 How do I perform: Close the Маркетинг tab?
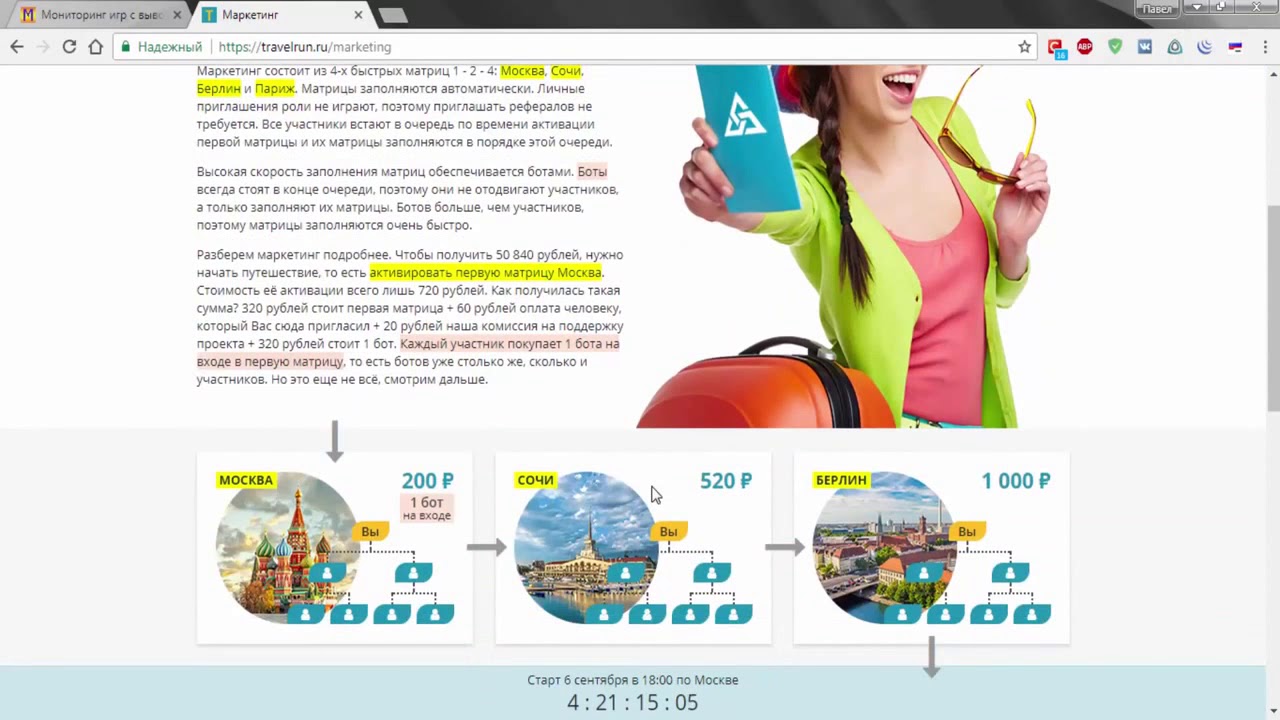pos(358,15)
